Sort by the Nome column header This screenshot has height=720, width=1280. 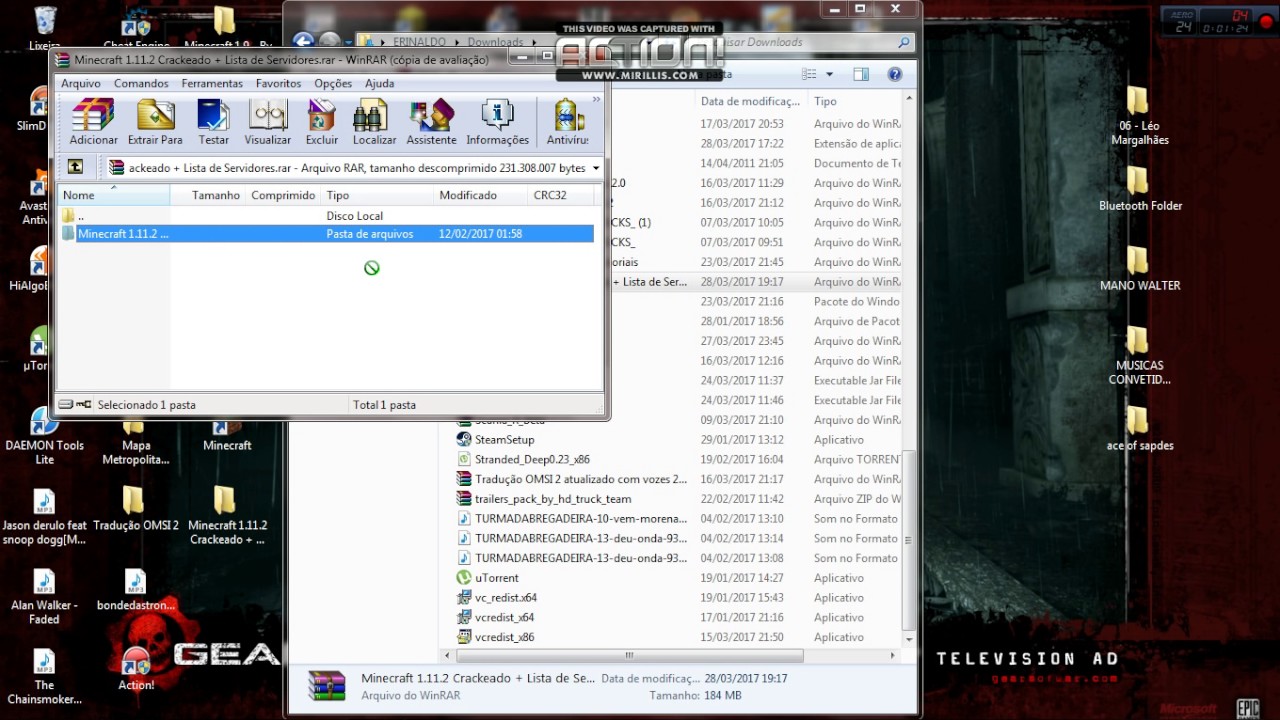tap(114, 195)
